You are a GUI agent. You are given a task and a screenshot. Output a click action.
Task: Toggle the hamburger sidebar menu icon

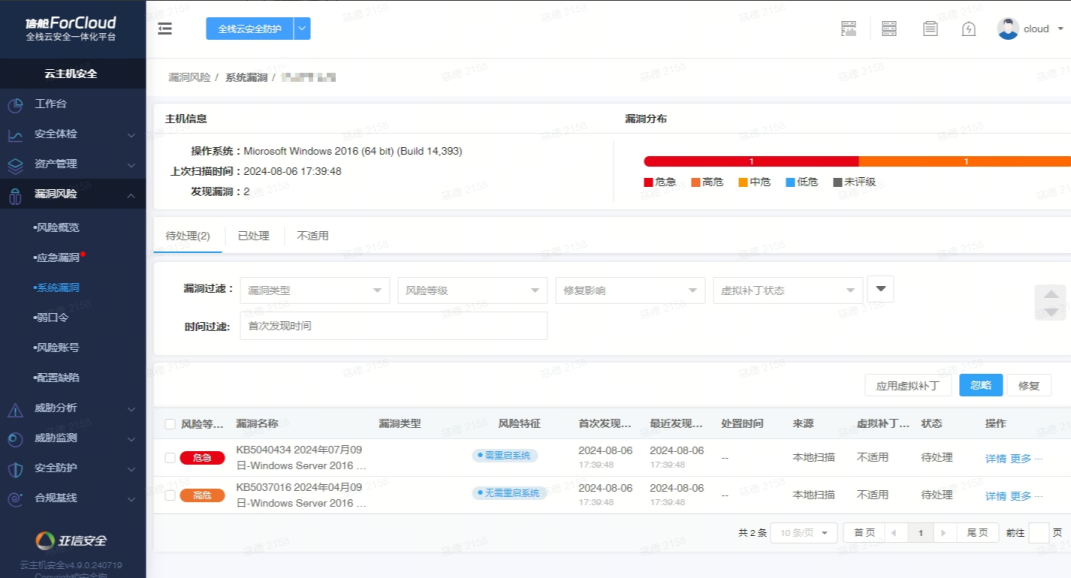coord(165,29)
